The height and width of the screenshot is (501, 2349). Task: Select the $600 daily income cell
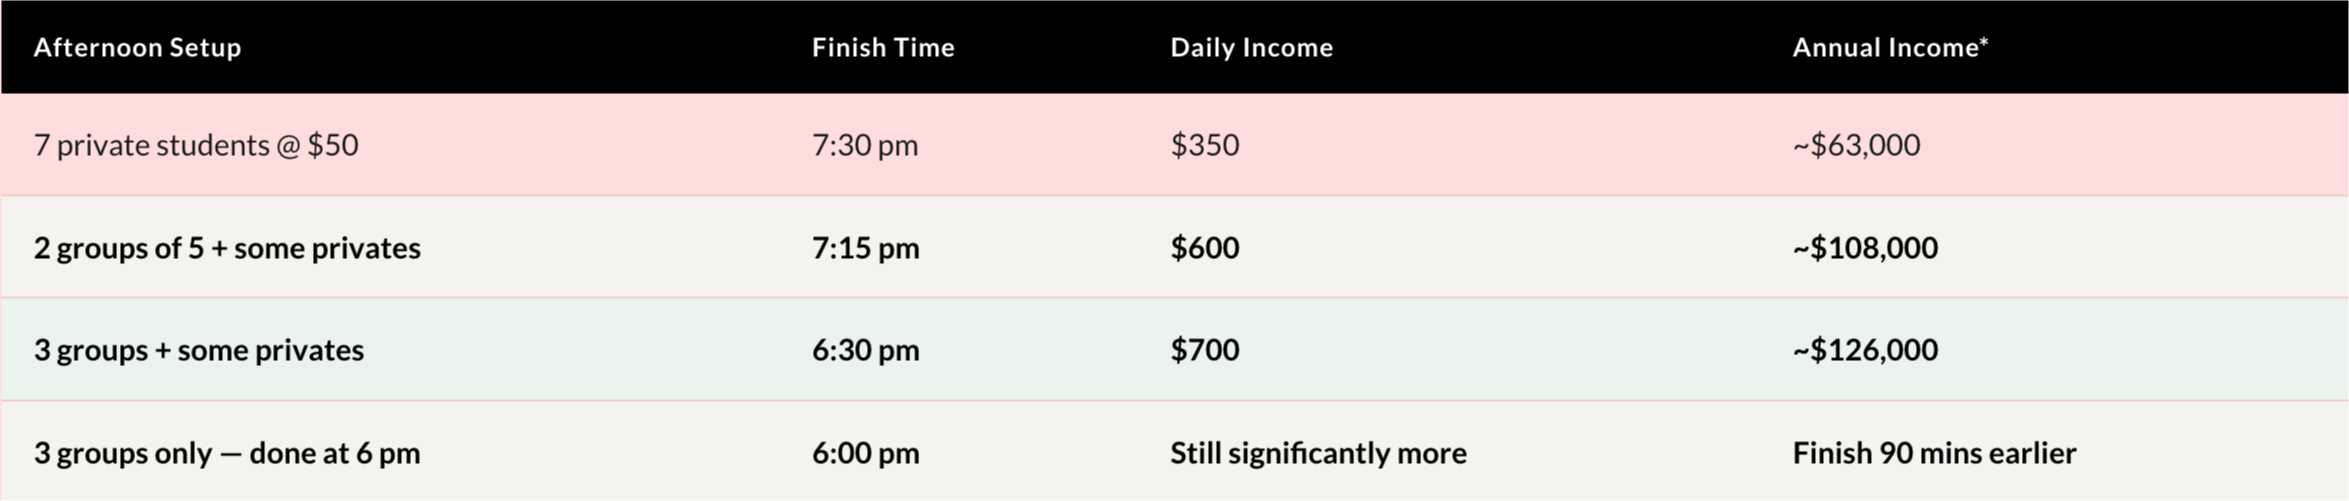tap(1204, 248)
